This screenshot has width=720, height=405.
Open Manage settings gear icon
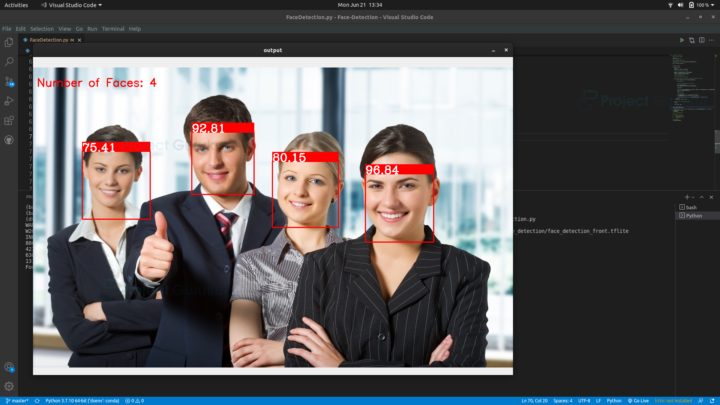(9, 386)
